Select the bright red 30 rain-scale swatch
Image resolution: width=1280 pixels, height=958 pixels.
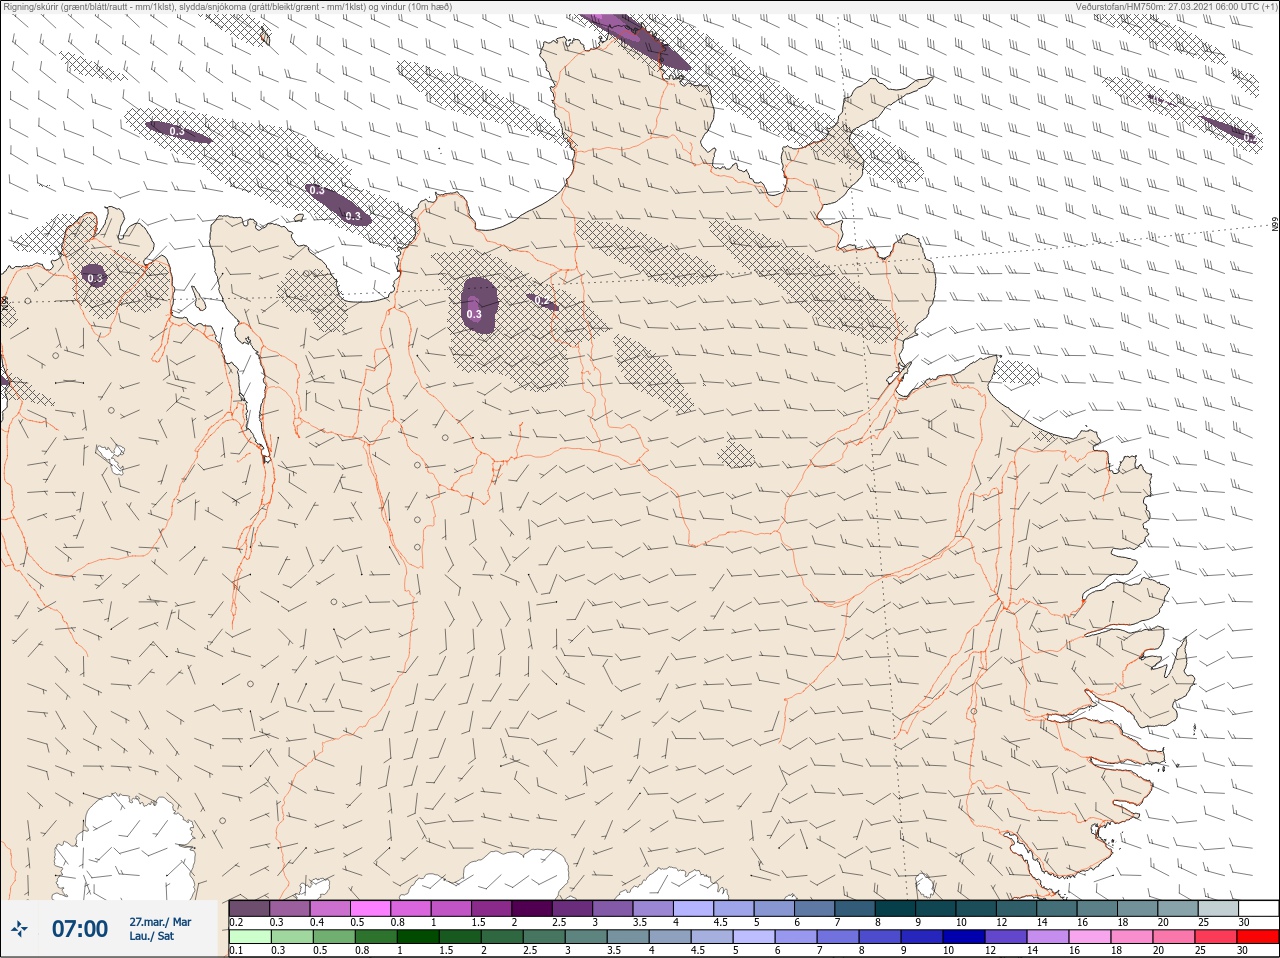point(1258,937)
